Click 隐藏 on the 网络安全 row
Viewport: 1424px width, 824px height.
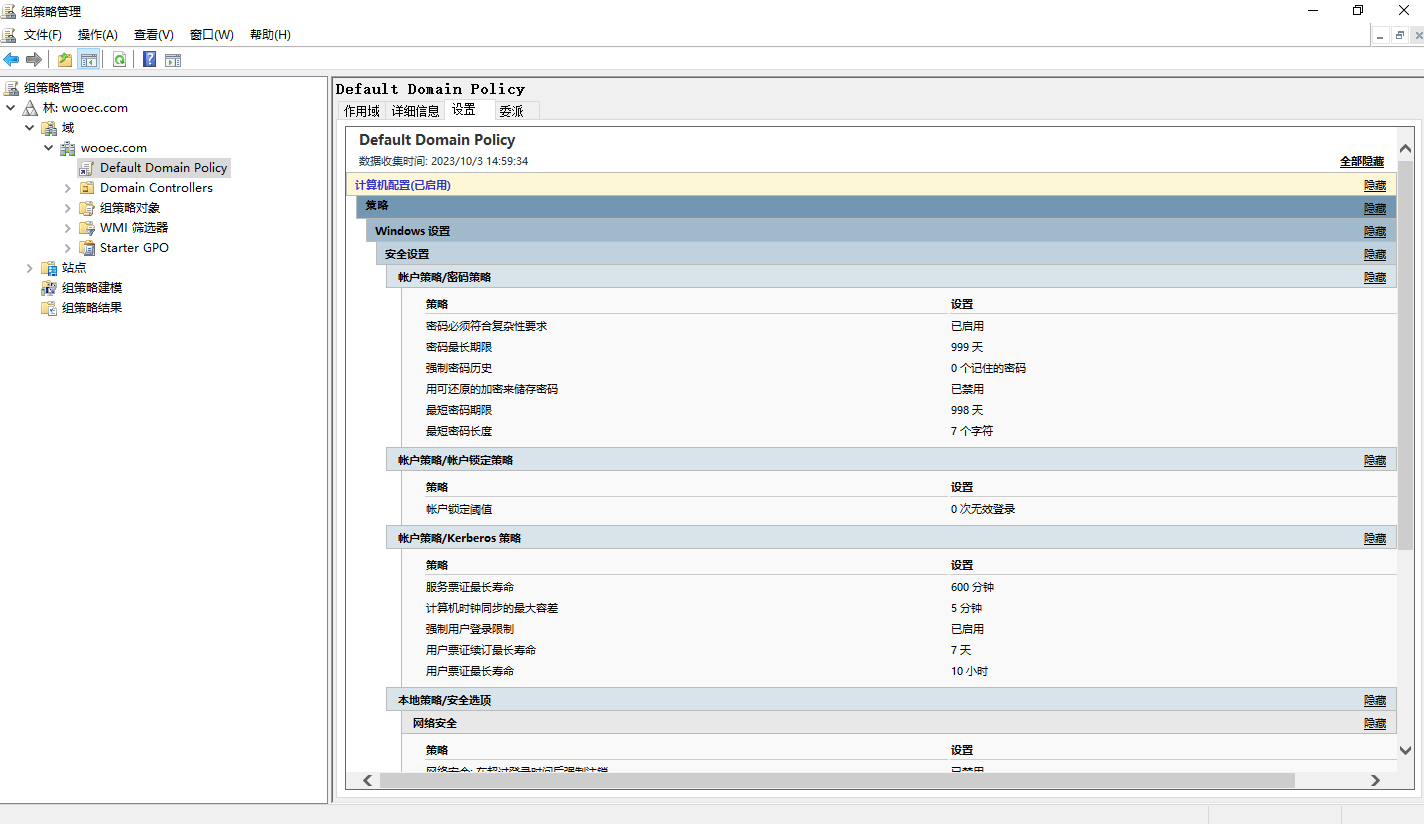coord(1375,723)
